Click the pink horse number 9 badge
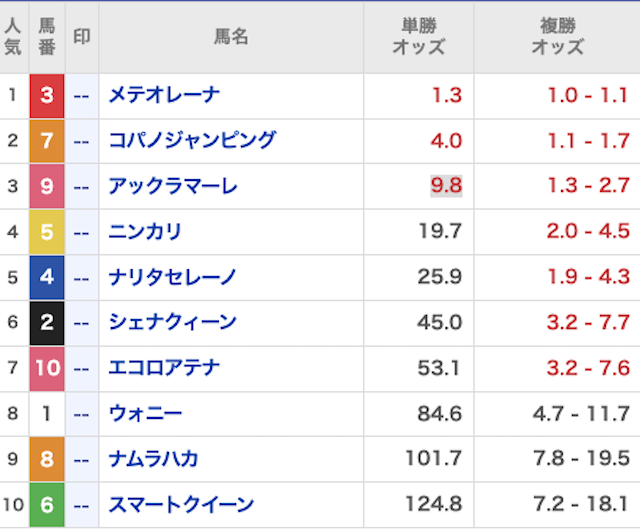 [47, 187]
